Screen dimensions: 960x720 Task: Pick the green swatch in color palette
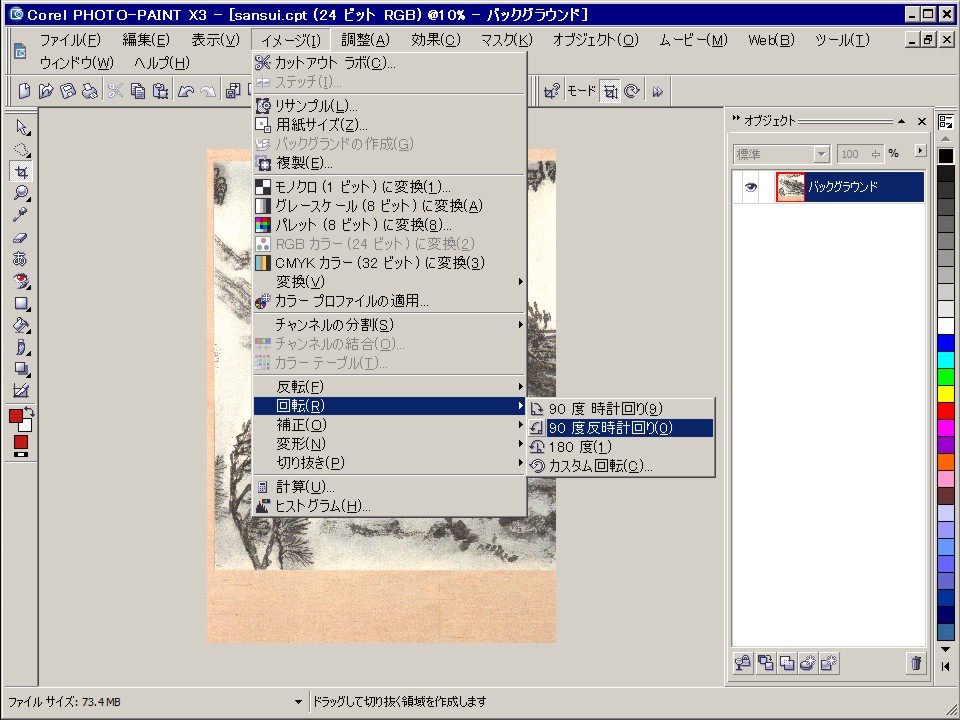[945, 377]
